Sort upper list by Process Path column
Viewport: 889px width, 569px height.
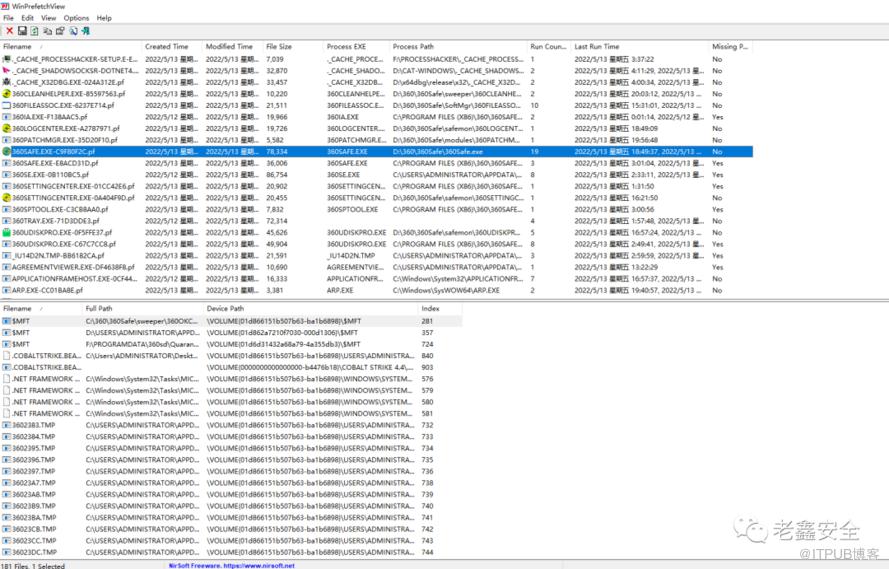click(x=413, y=47)
